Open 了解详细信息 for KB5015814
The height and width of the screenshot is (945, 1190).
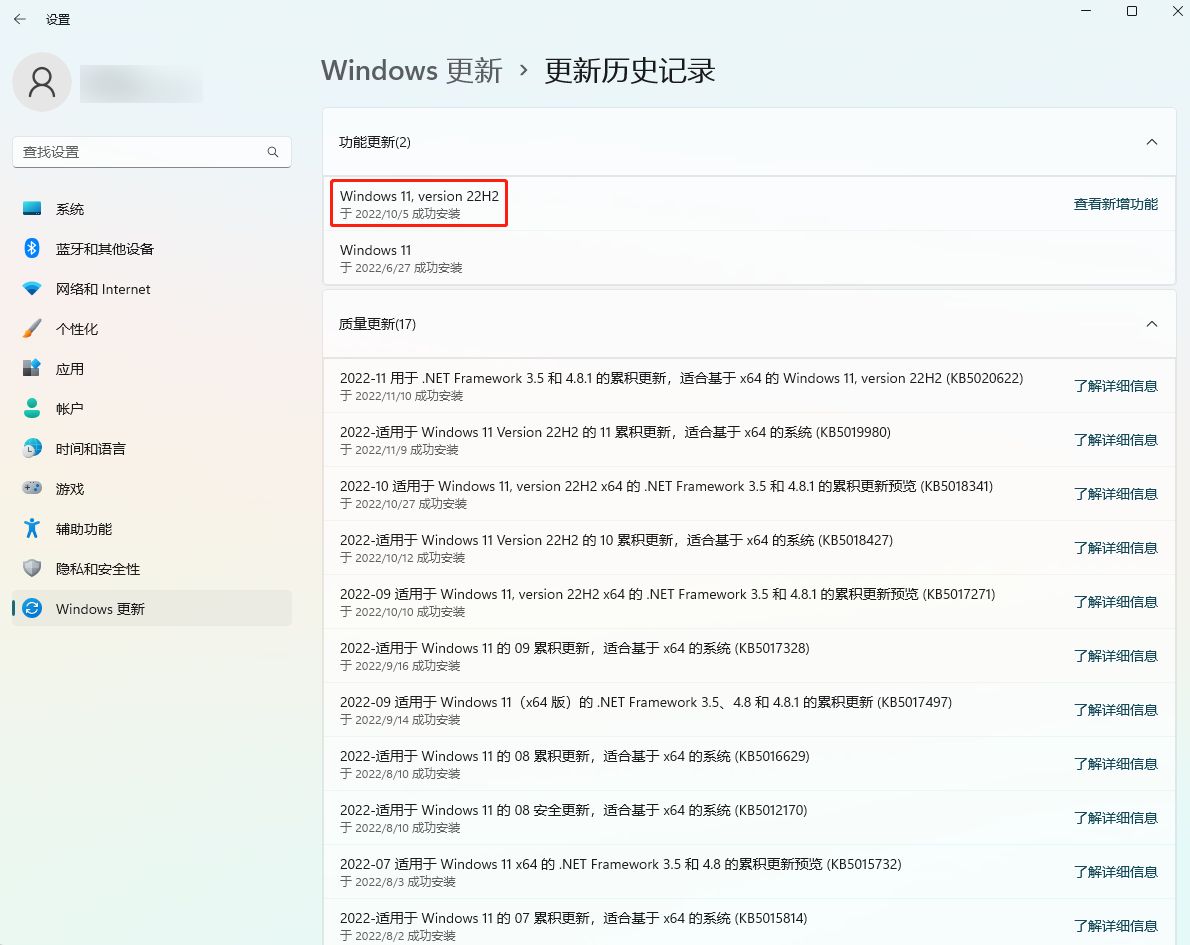tap(1116, 925)
